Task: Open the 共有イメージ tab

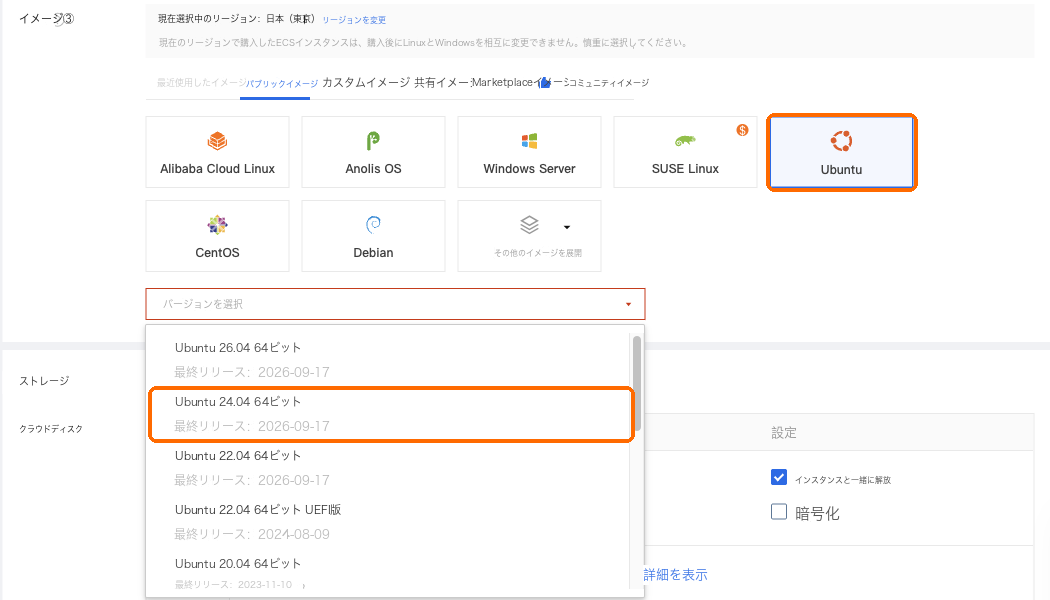Action: 442,82
